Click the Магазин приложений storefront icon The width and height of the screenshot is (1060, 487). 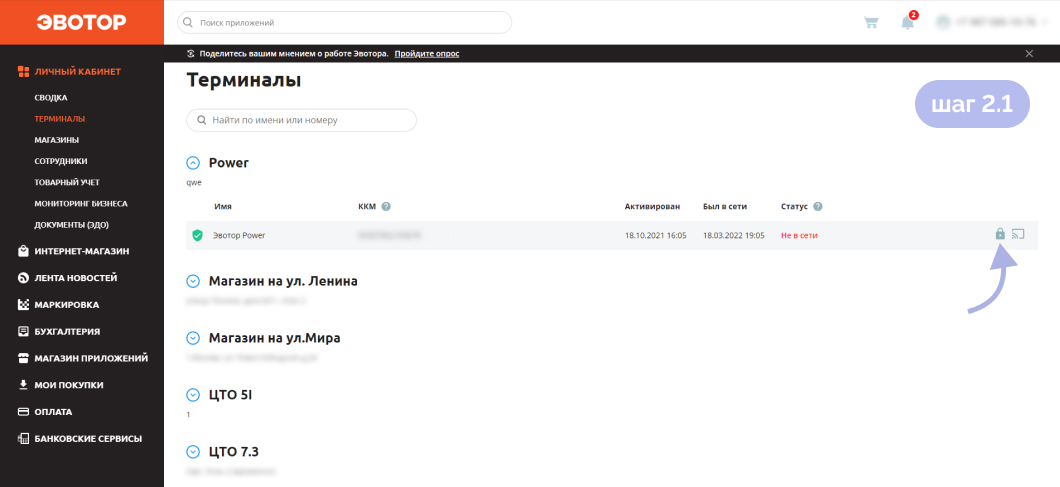point(23,358)
